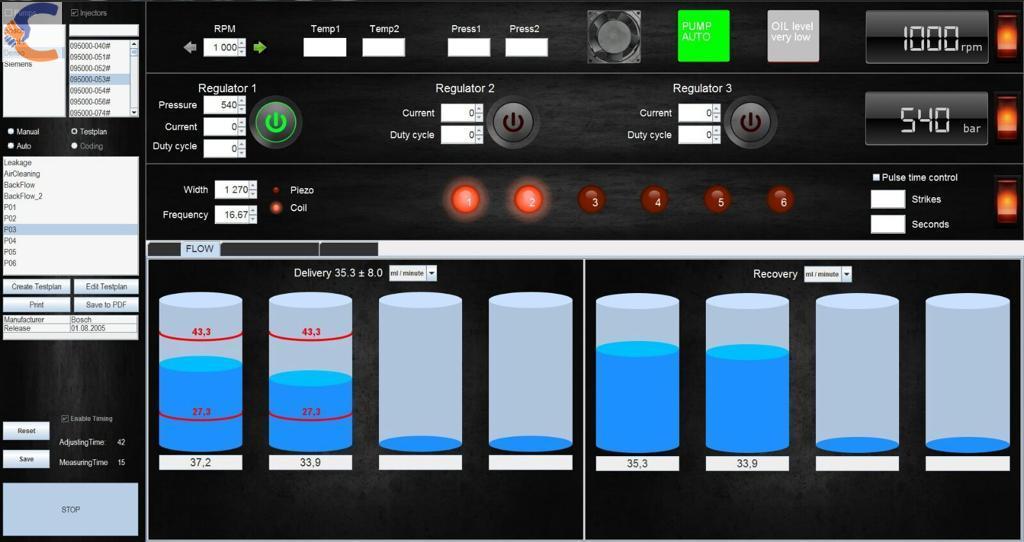Turn off Regulator 1 green power button

tap(276, 123)
